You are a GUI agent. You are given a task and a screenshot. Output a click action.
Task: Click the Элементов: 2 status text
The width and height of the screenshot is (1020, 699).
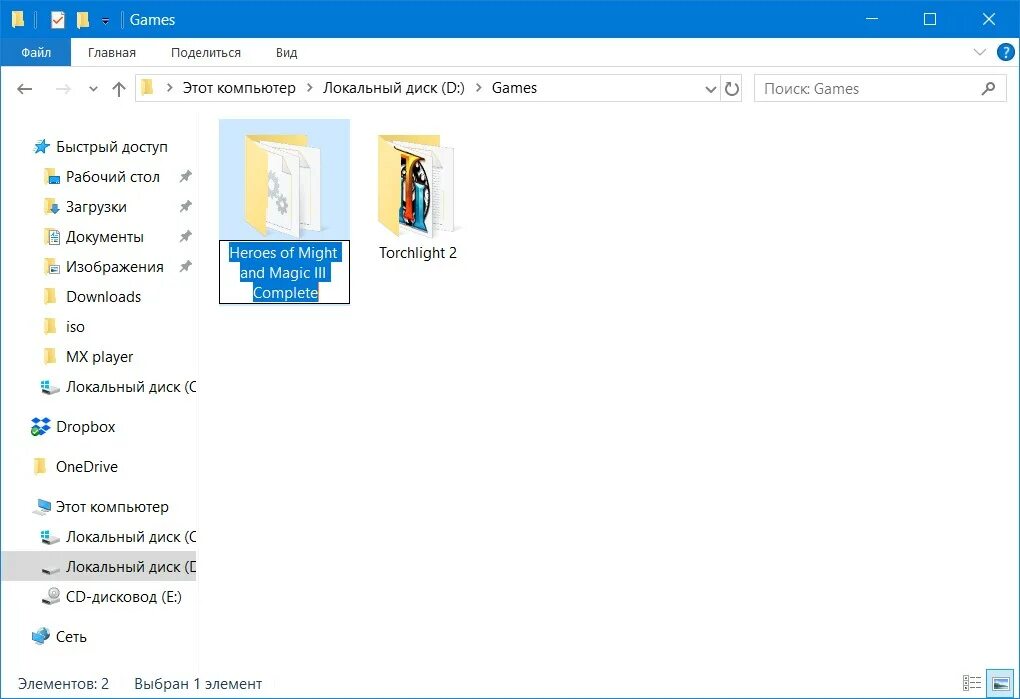pos(63,684)
